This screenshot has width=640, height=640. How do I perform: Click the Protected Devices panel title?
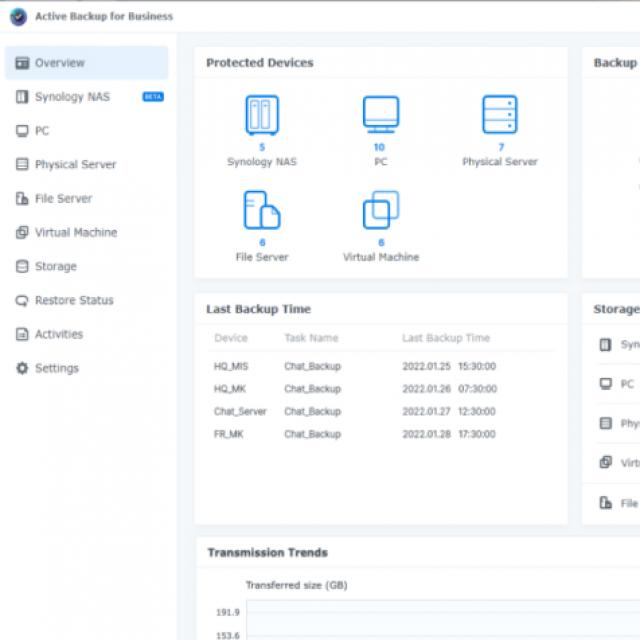(260, 63)
